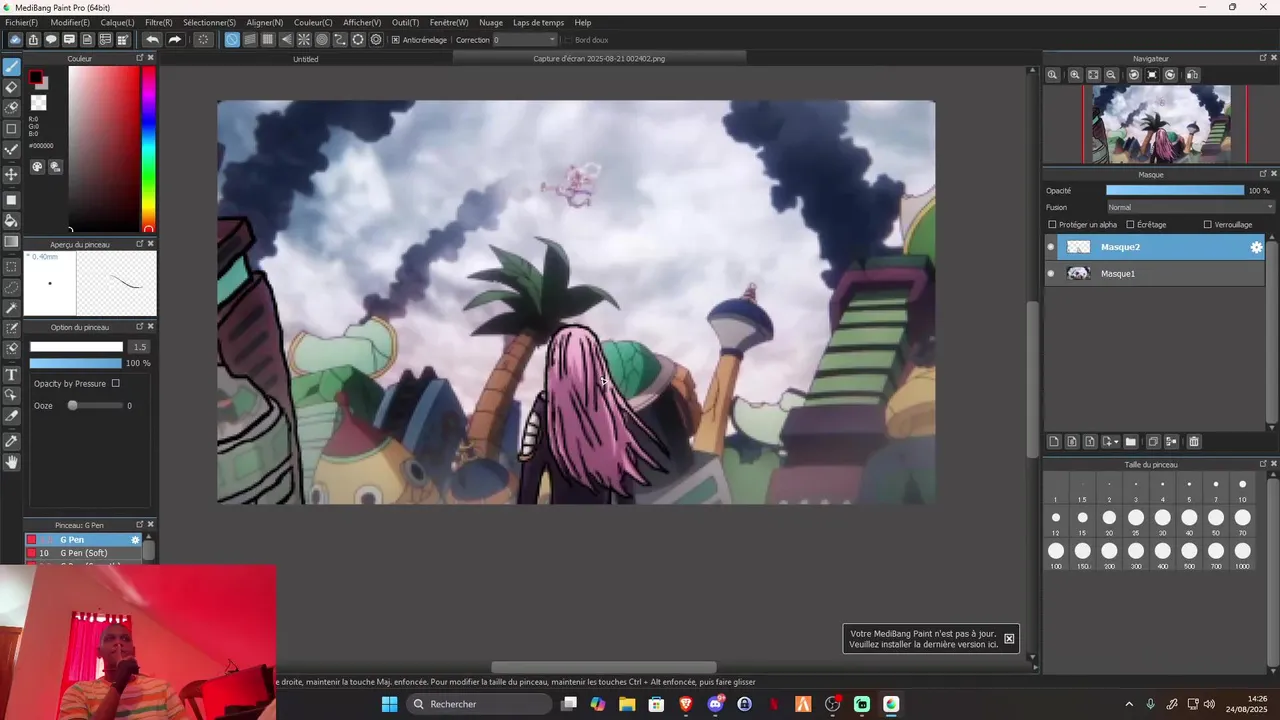Check the Protéger un alpha option
The image size is (1280, 720).
1052,225
